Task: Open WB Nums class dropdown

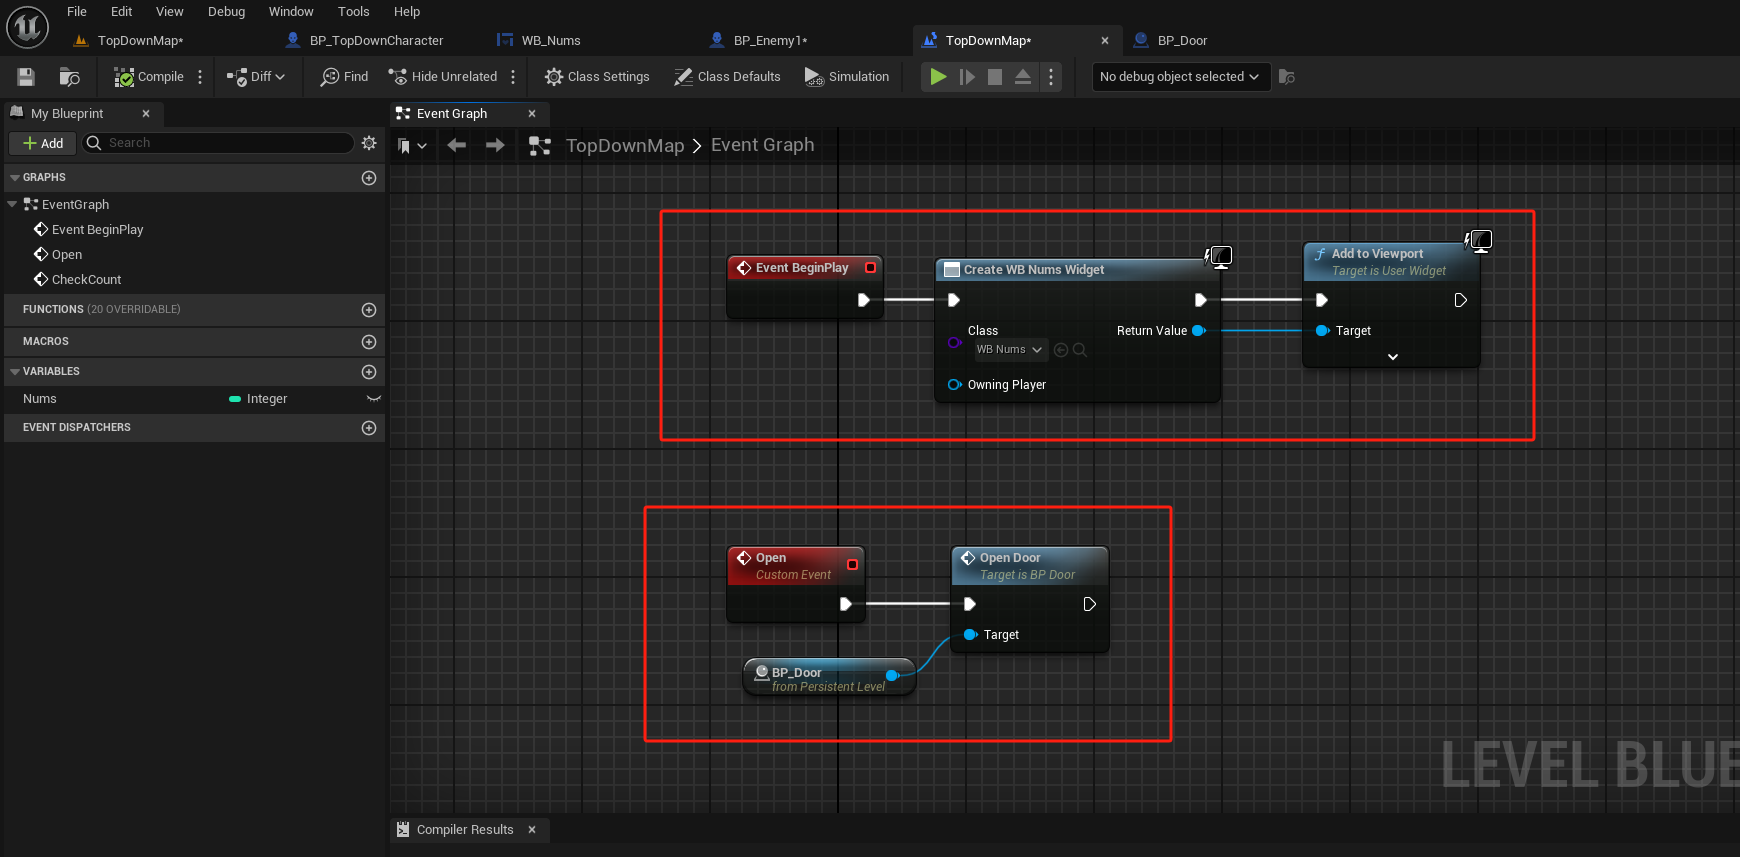Action: click(1010, 350)
